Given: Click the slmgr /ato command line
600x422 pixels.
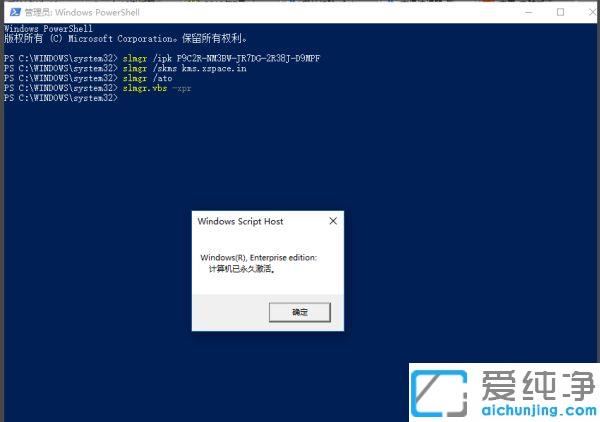Looking at the screenshot, I should point(88,78).
